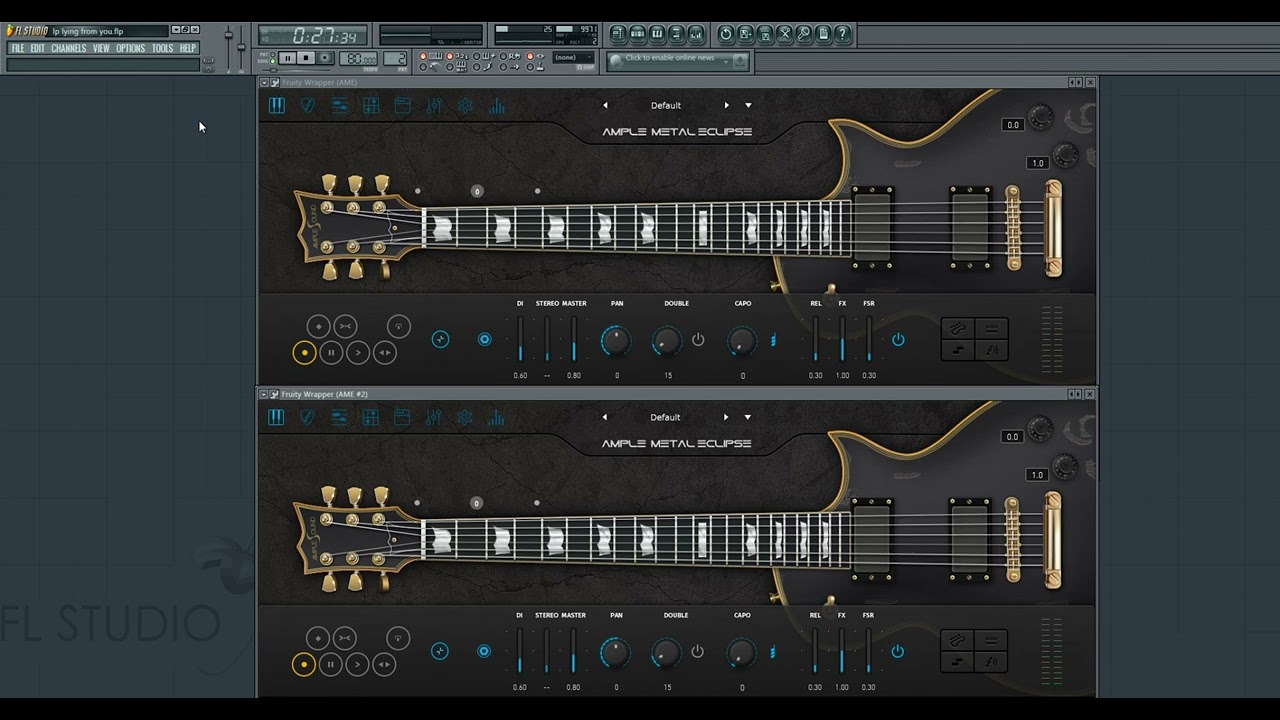The width and height of the screenshot is (1280, 720).
Task: Toggle the yellow-ringed articulation button in AME
Action: point(304,352)
